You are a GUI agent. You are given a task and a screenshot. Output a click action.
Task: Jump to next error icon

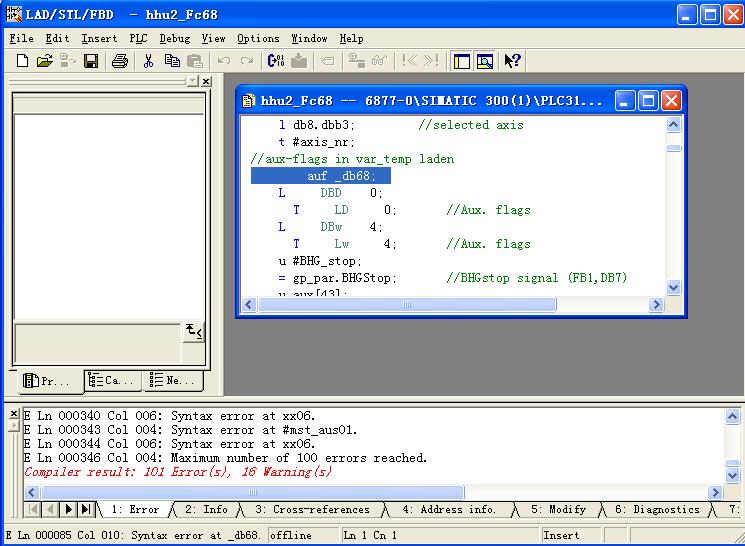pos(431,61)
